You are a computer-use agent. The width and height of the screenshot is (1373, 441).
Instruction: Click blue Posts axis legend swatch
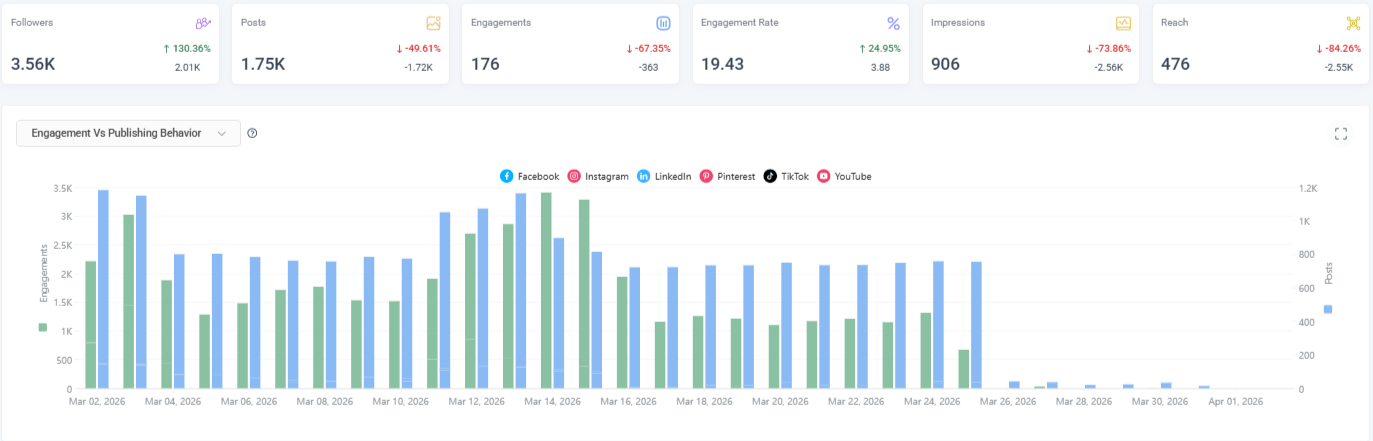point(1328,309)
